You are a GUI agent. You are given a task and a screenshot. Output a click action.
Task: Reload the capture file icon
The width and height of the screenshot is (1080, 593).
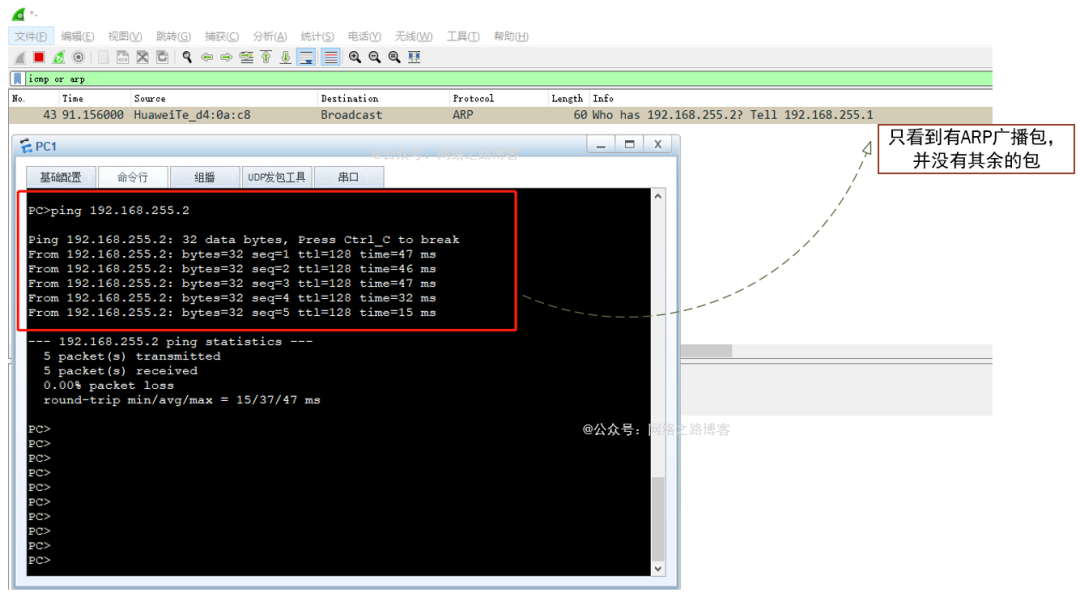coord(163,57)
